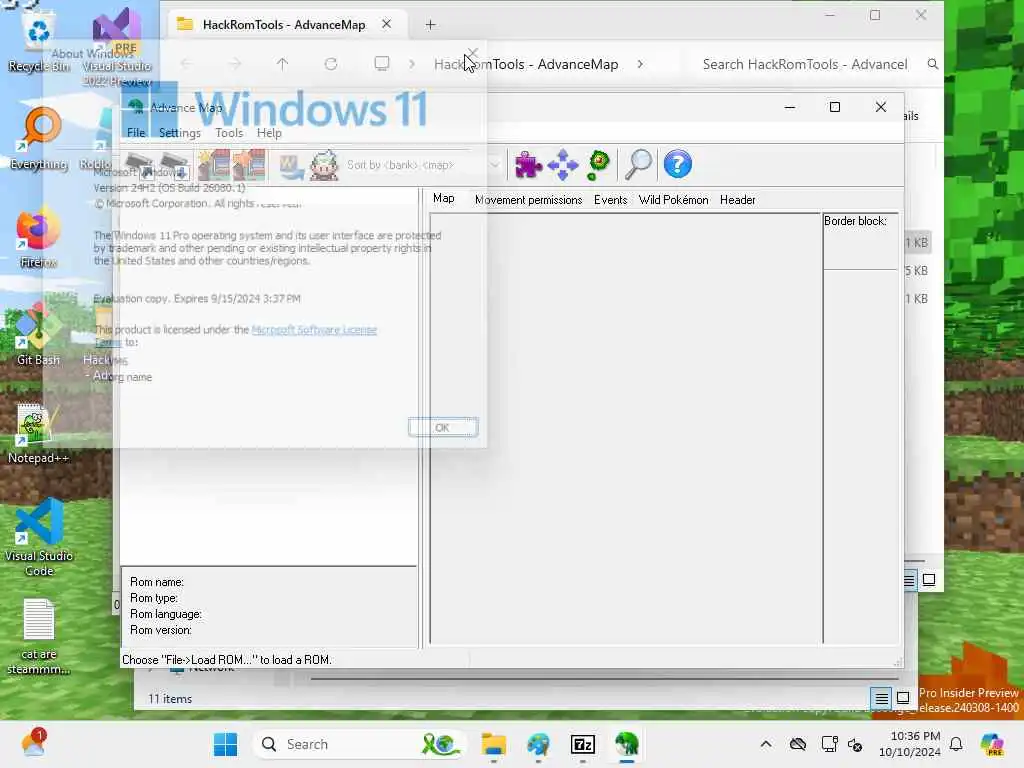
Task: Click the File Explorer horizontal scrollbar
Action: tap(607, 679)
